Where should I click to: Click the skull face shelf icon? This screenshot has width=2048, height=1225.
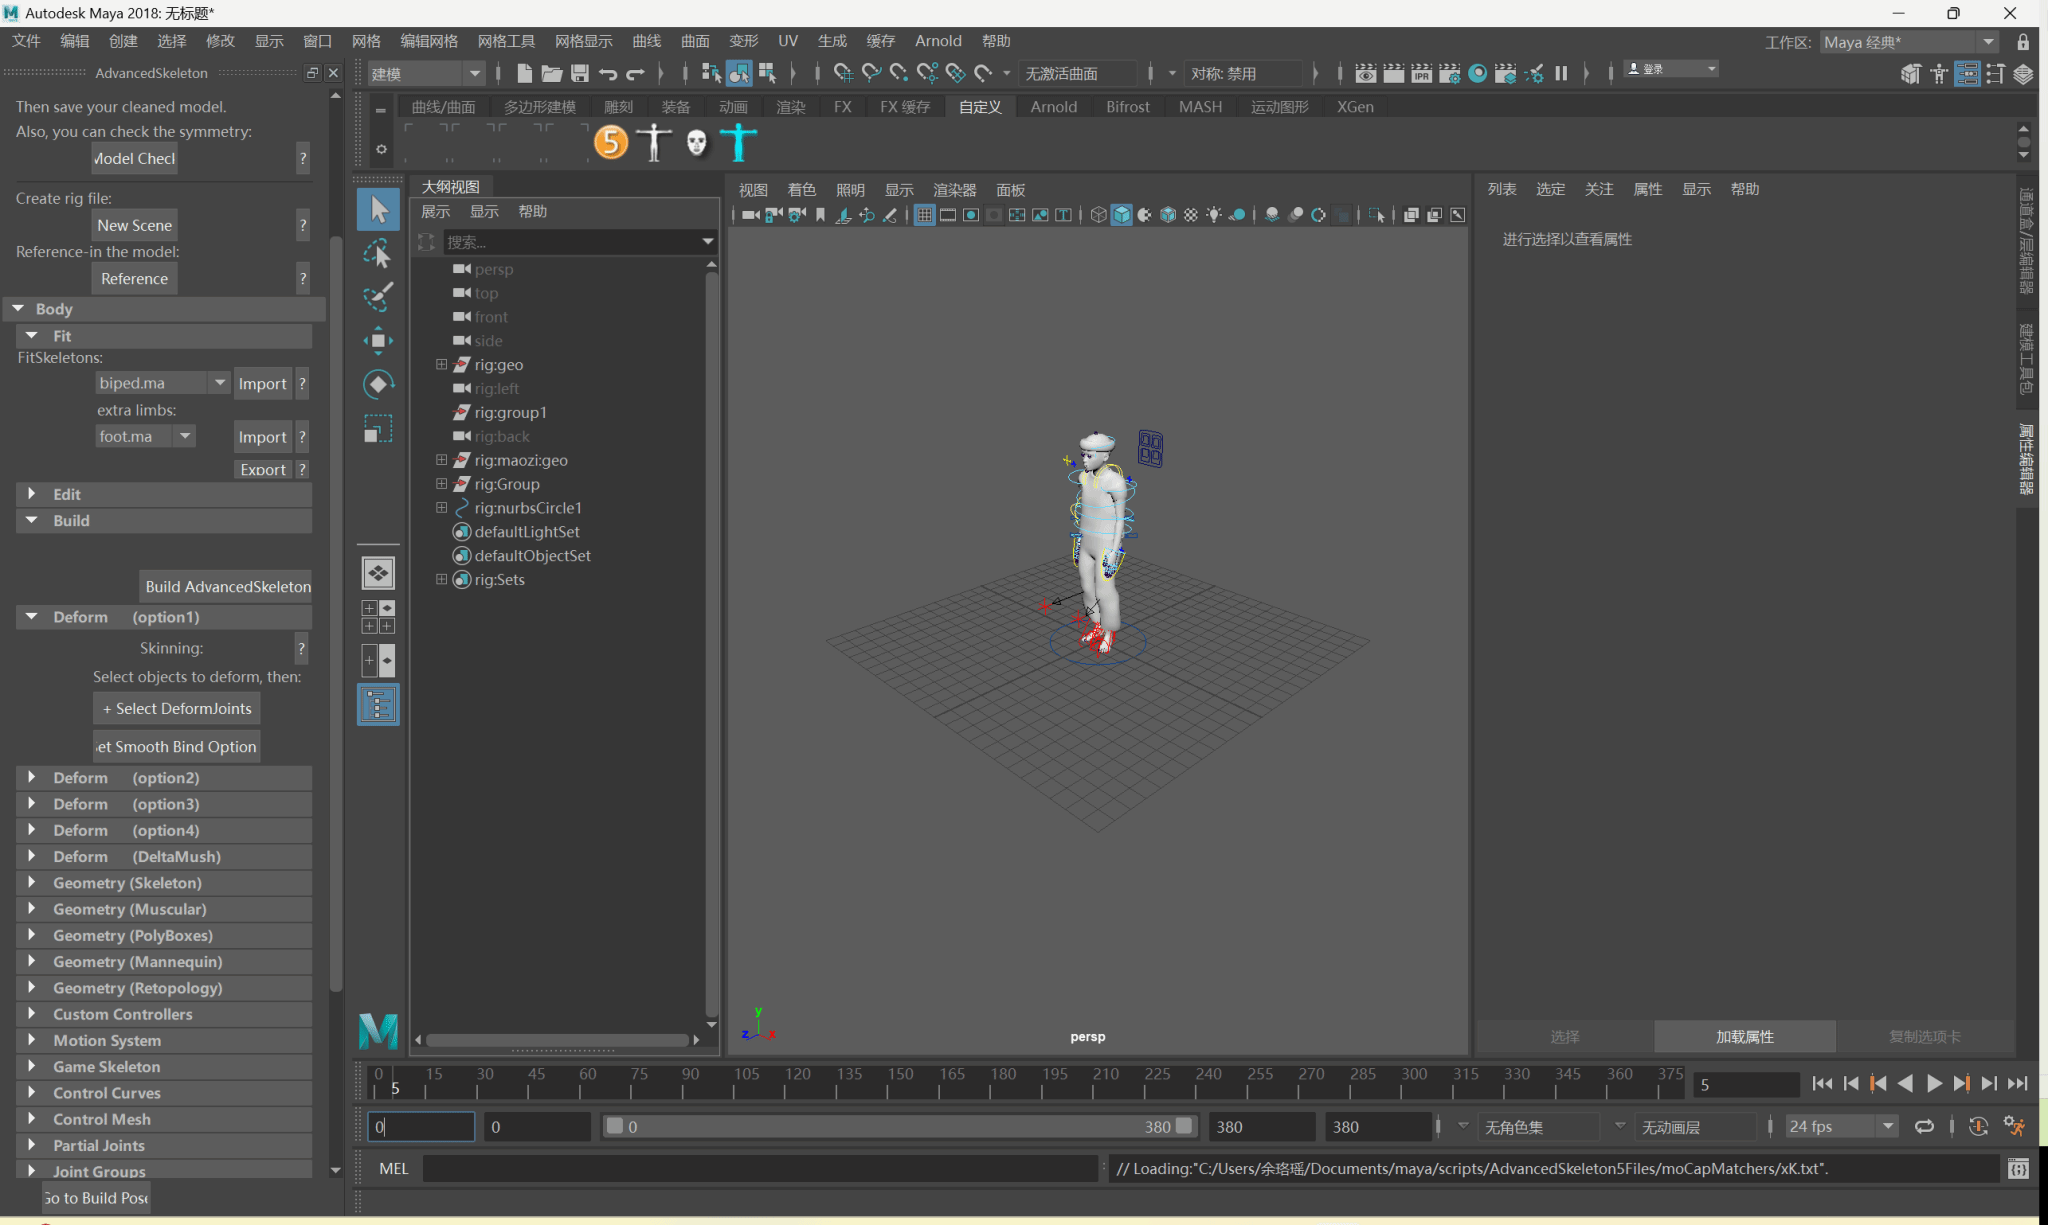pyautogui.click(x=697, y=142)
